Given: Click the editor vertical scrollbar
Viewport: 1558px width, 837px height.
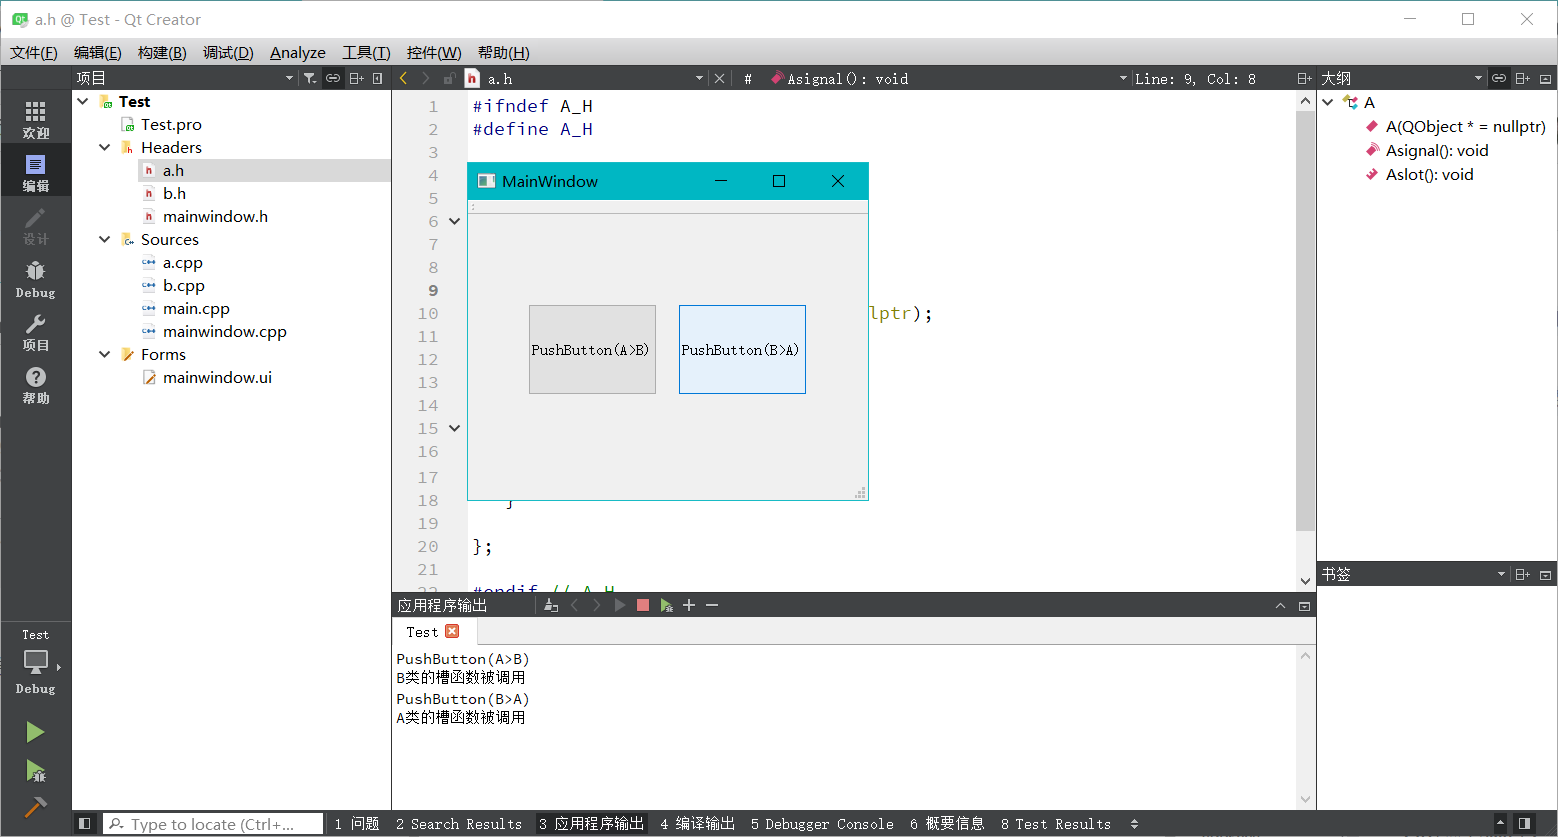Looking at the screenshot, I should click(1305, 320).
